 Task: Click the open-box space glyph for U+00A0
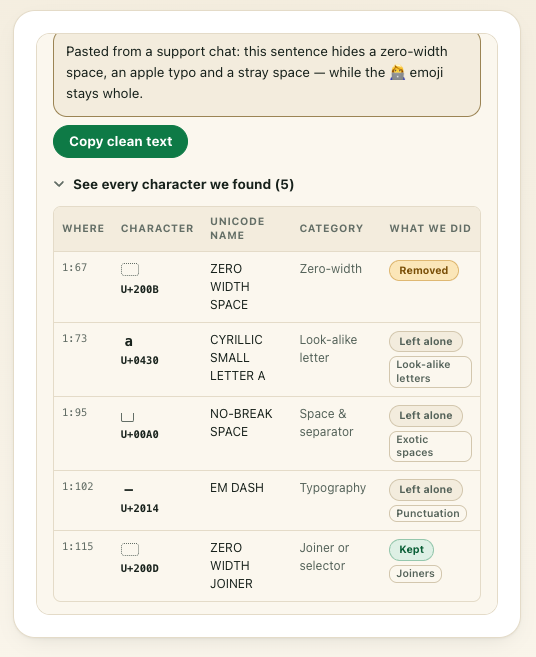point(127,417)
